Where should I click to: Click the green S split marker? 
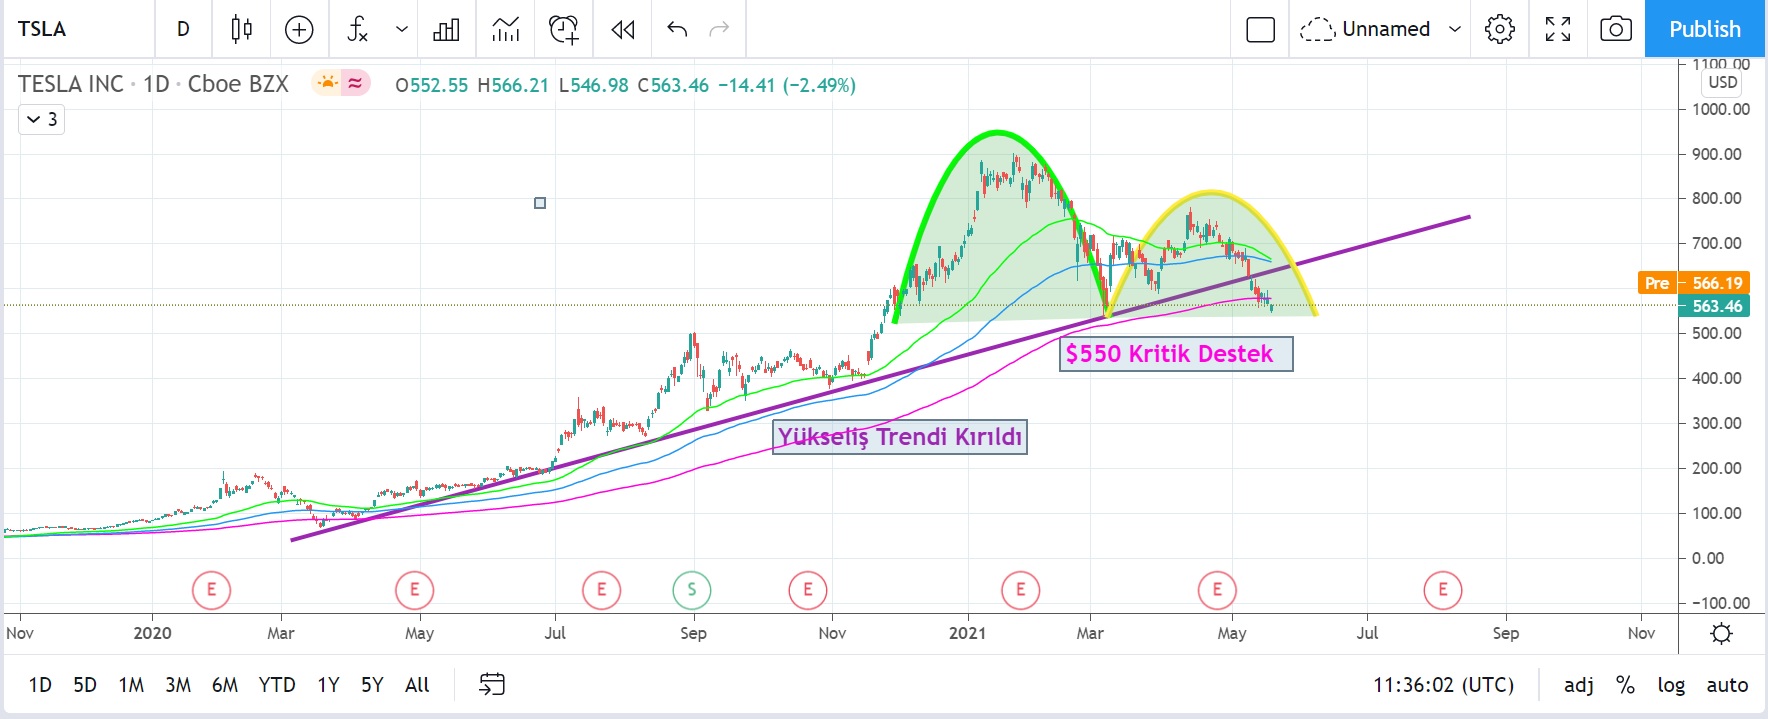tap(691, 590)
